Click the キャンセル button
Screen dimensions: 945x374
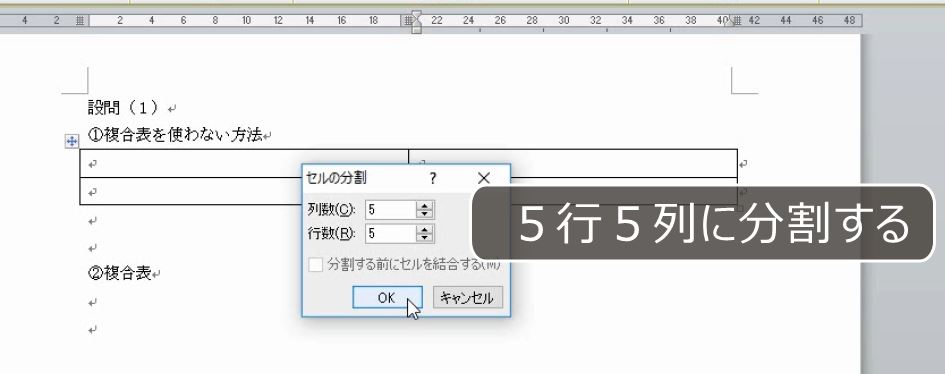point(468,298)
